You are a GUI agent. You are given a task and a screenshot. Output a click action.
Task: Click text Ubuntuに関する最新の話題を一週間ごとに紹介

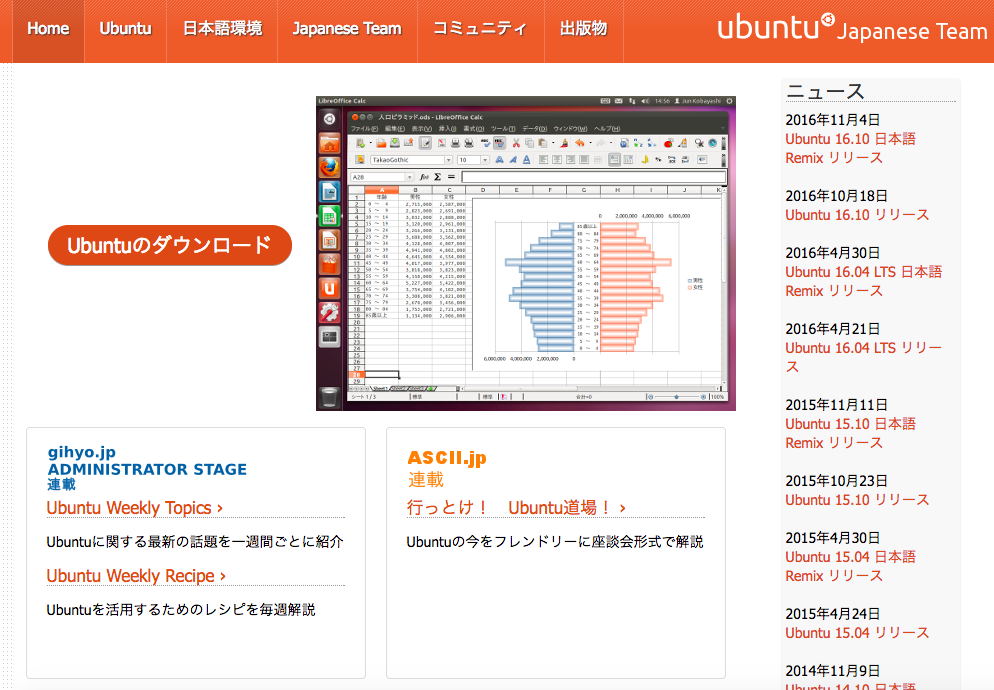(195, 542)
